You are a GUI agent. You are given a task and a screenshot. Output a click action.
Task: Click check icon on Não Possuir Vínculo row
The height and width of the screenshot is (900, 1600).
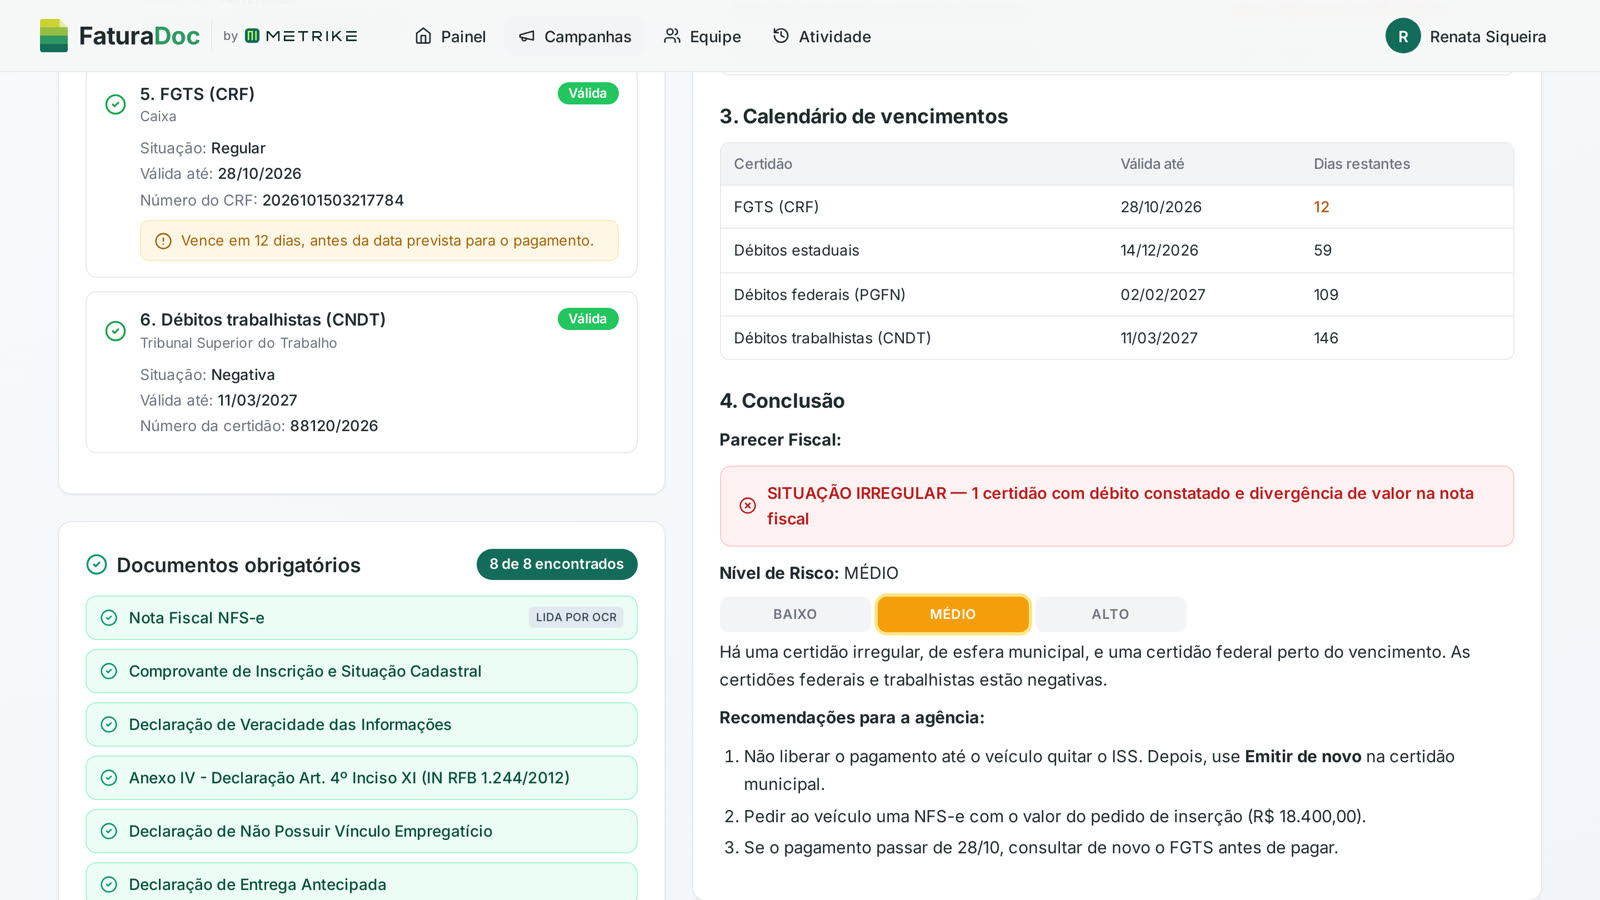tap(109, 831)
